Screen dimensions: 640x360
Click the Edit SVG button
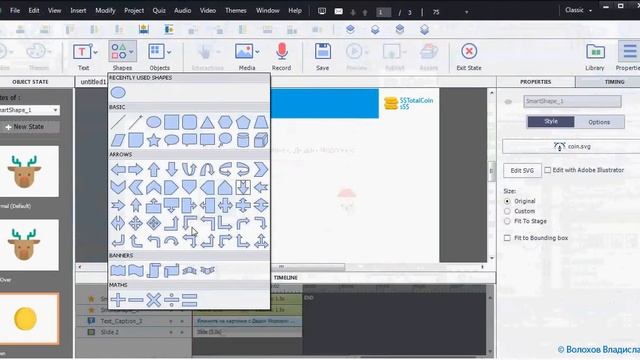point(522,170)
